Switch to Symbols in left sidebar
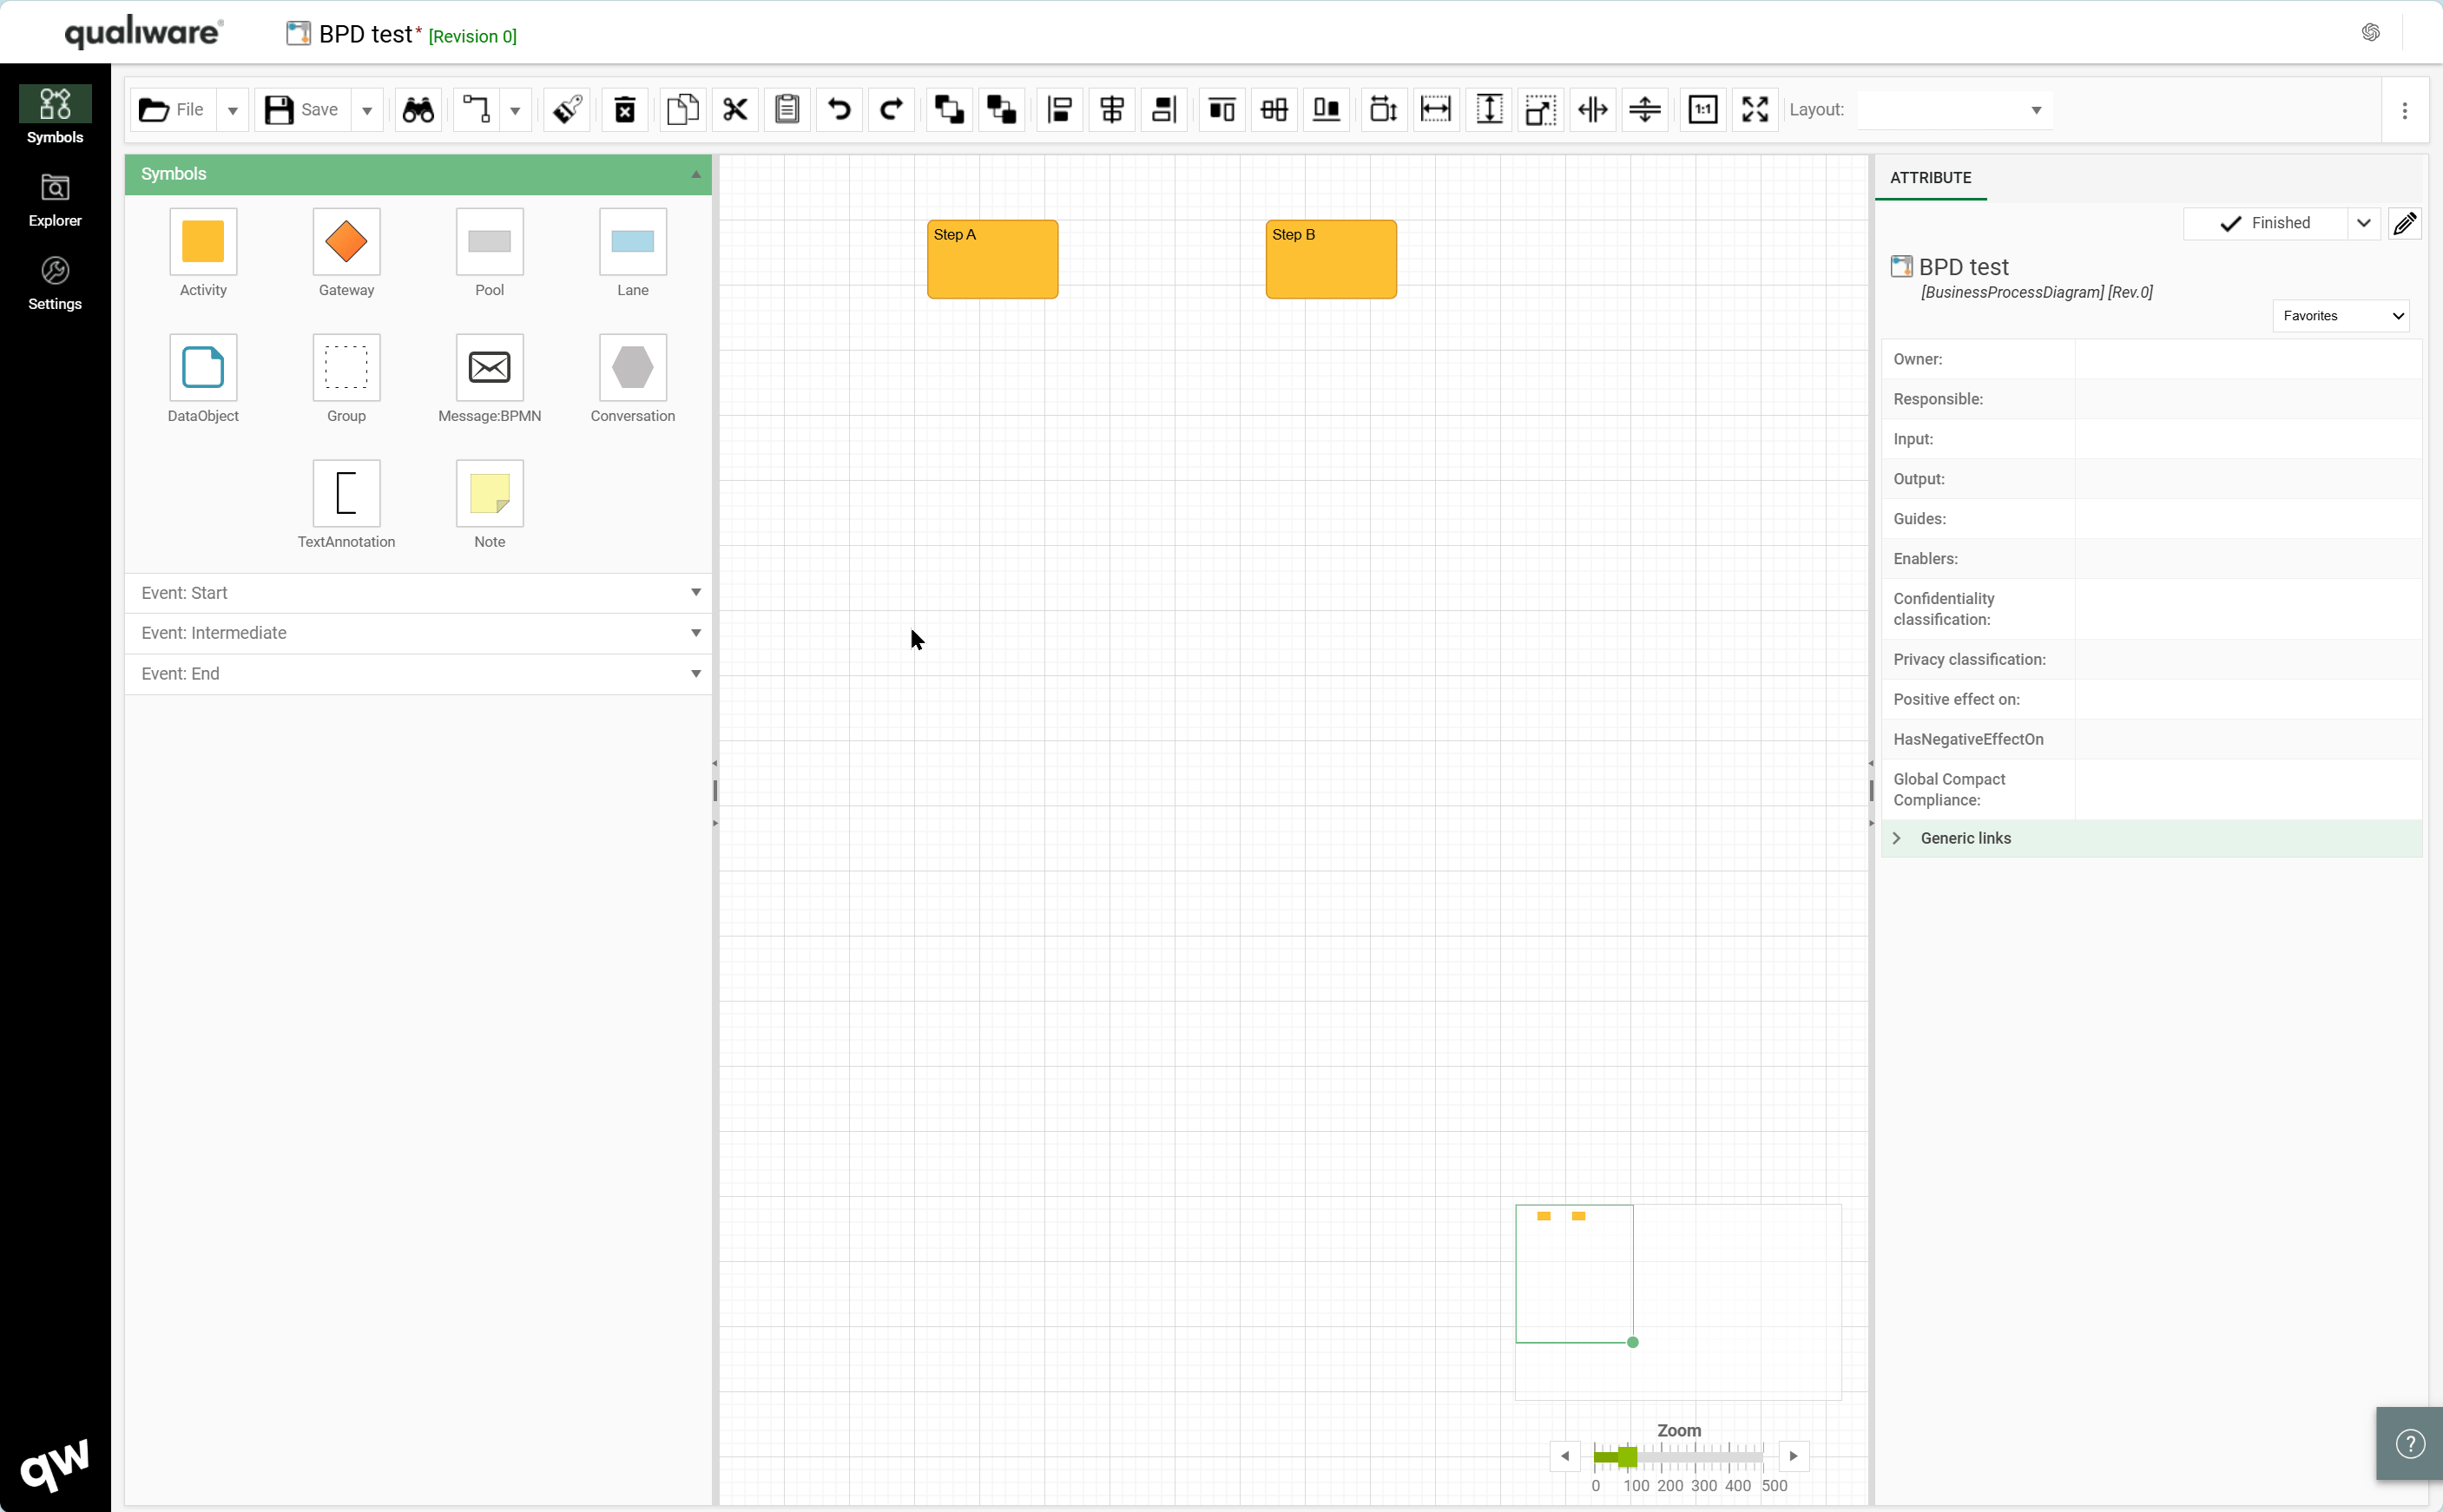2443x1512 pixels. click(55, 116)
